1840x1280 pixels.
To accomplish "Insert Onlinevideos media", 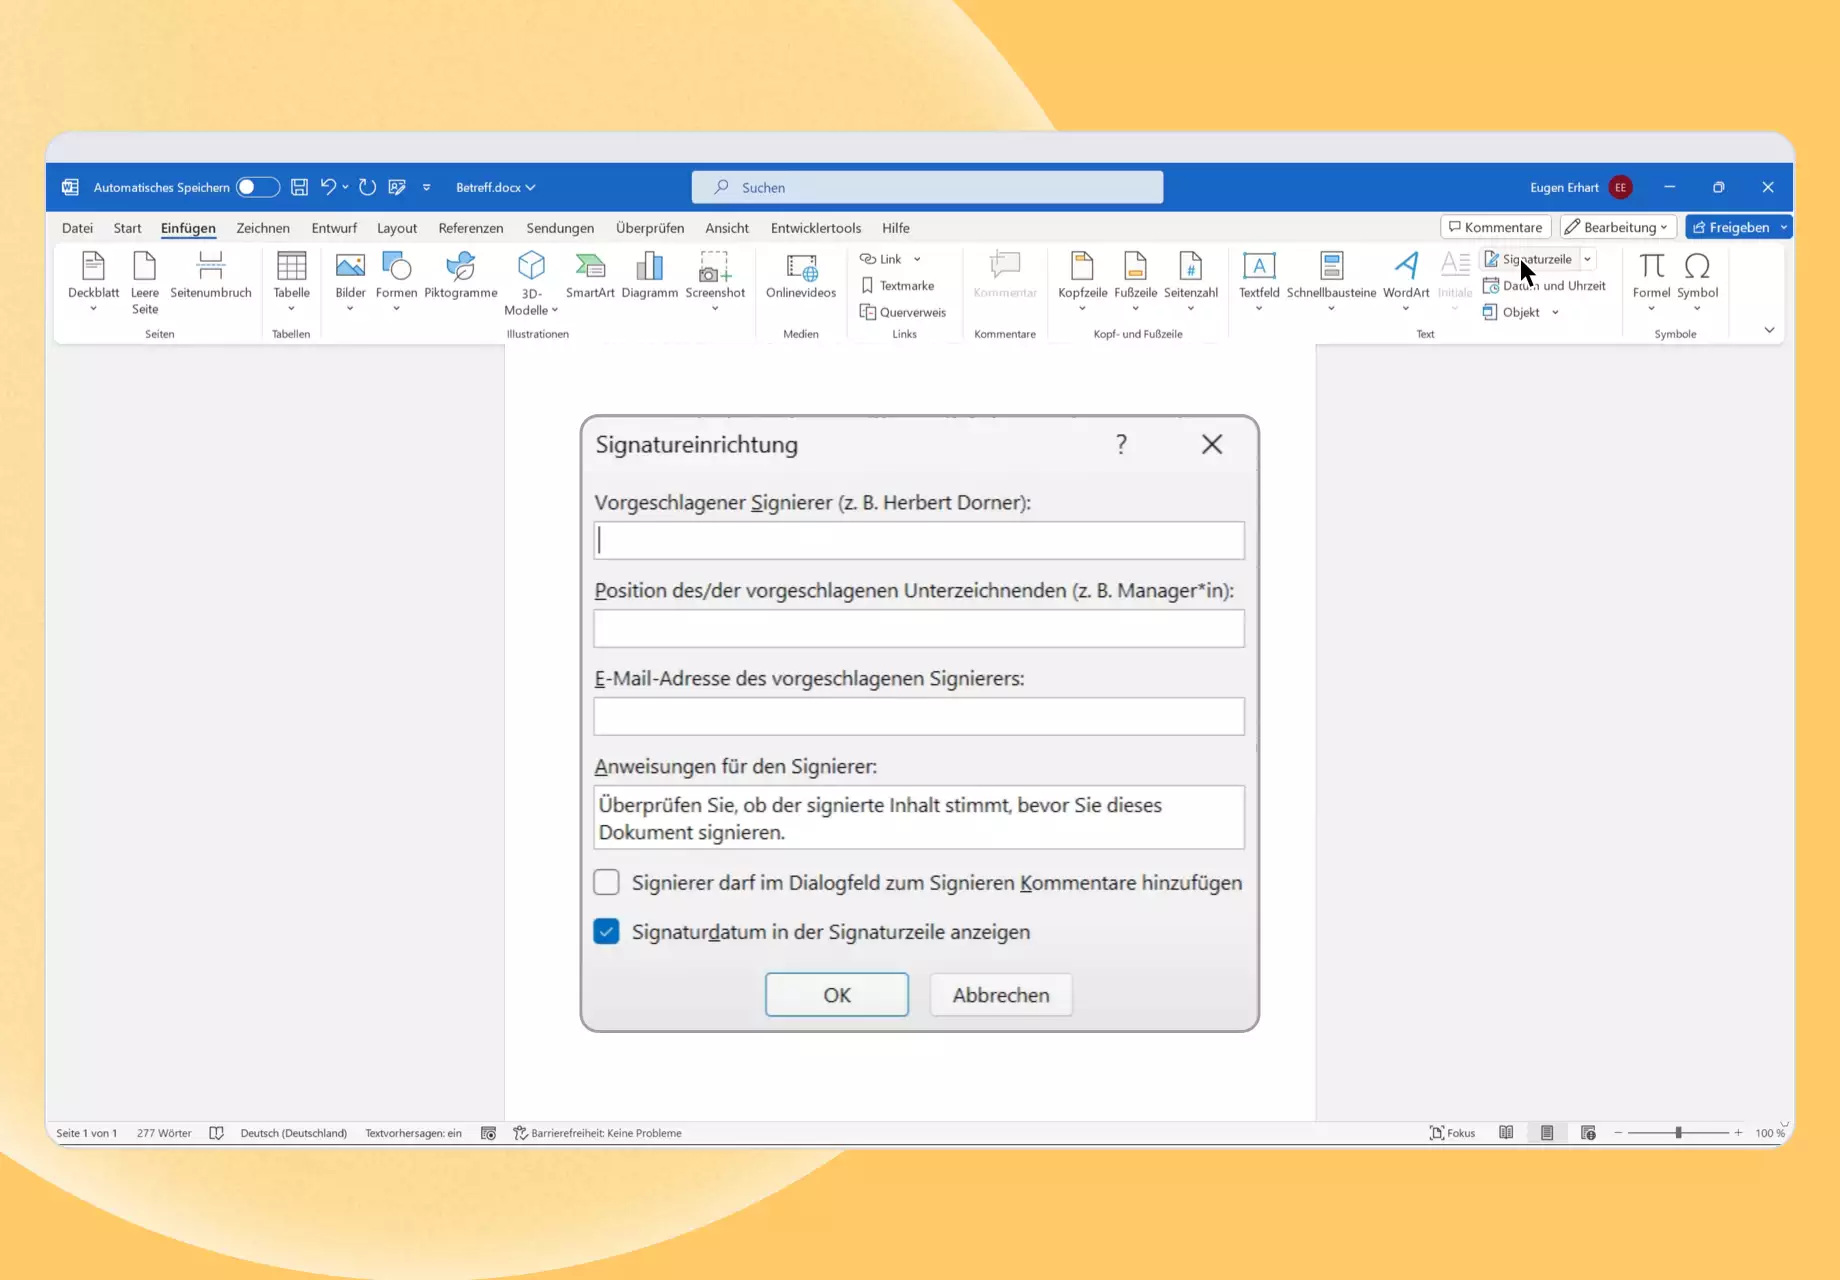I will (x=801, y=275).
